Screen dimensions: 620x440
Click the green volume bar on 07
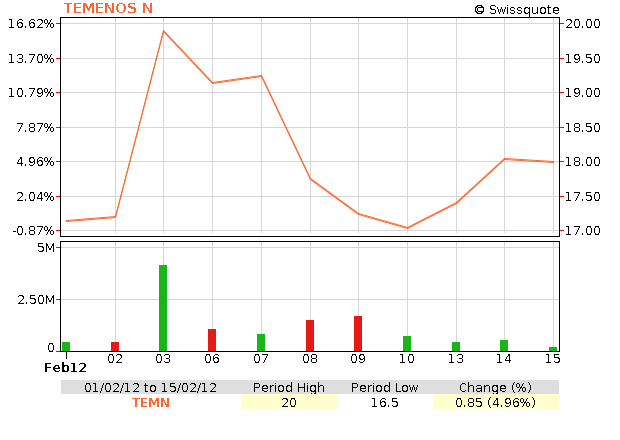pyautogui.click(x=261, y=342)
